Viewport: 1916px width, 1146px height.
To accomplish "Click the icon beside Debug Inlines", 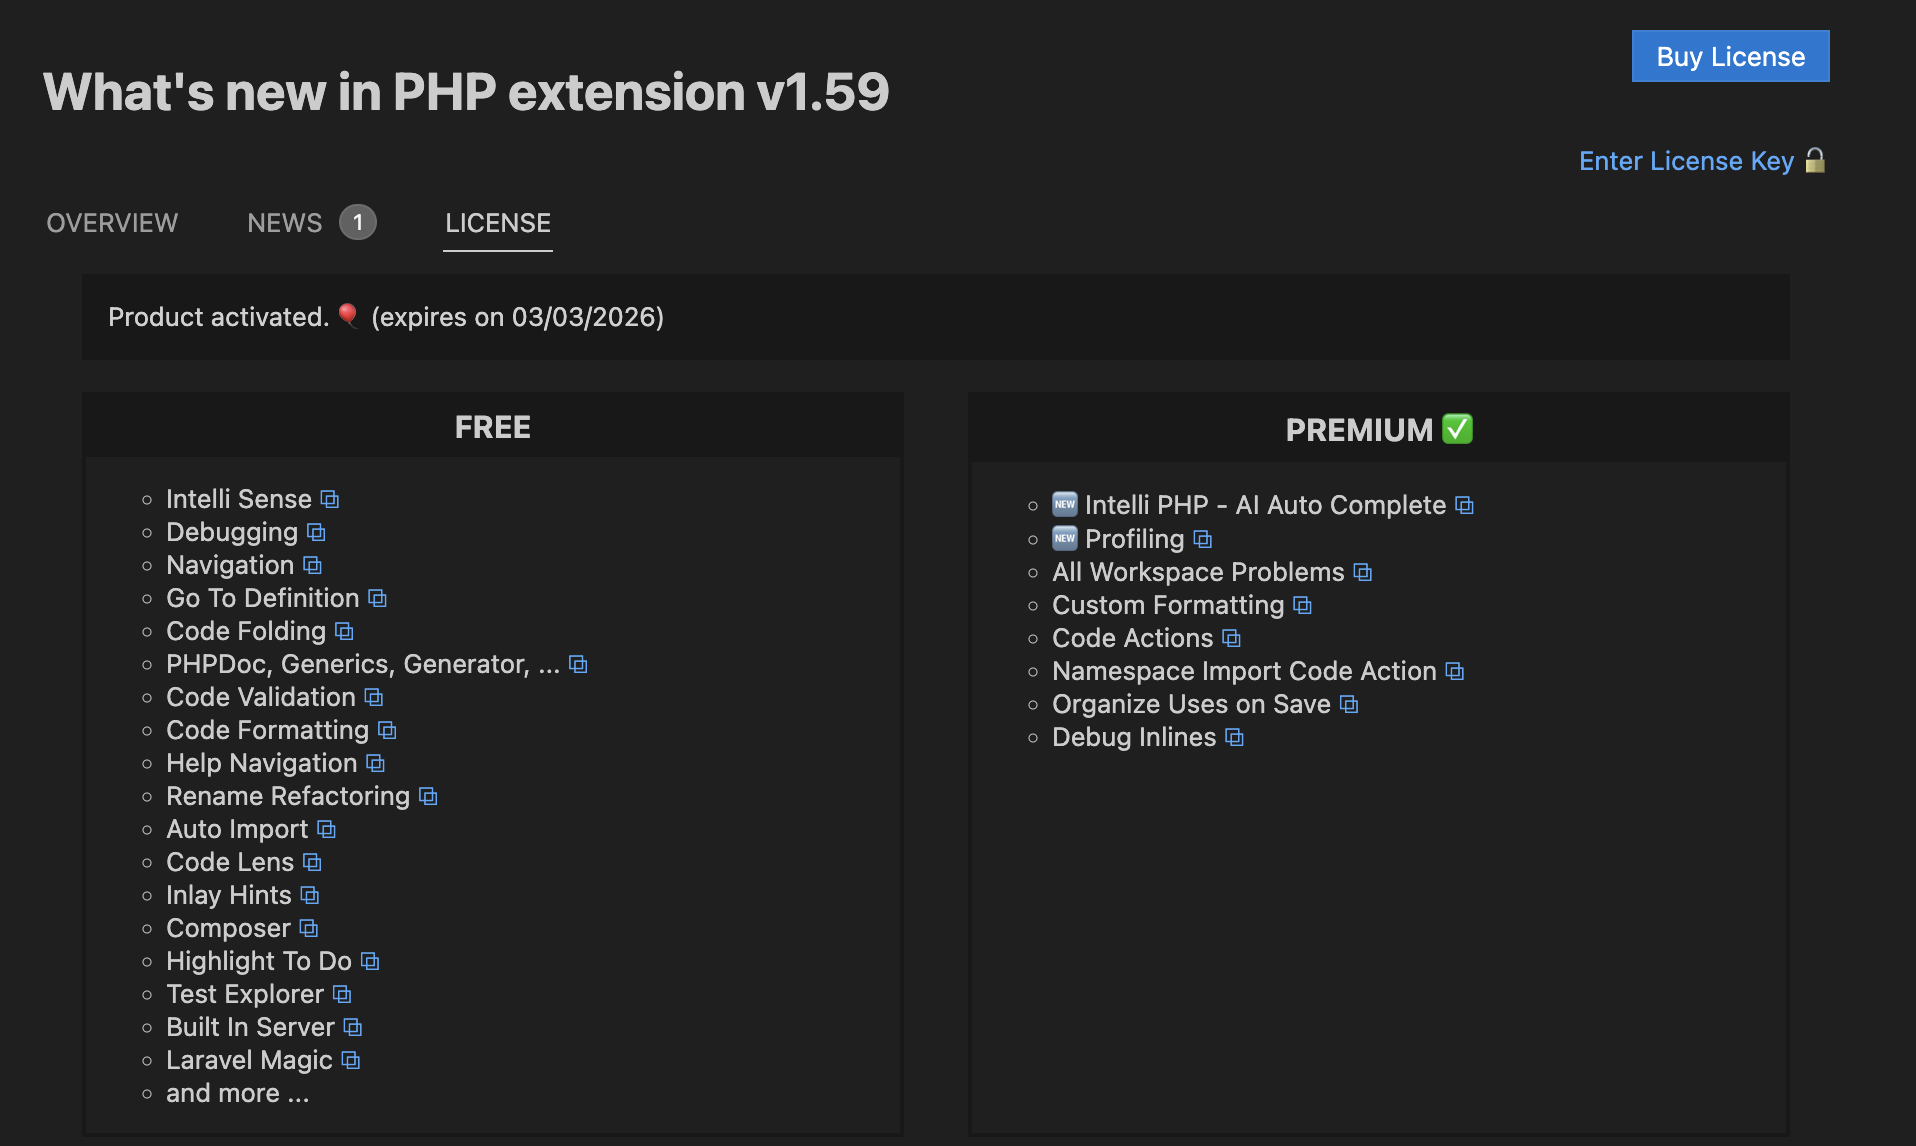I will point(1235,737).
